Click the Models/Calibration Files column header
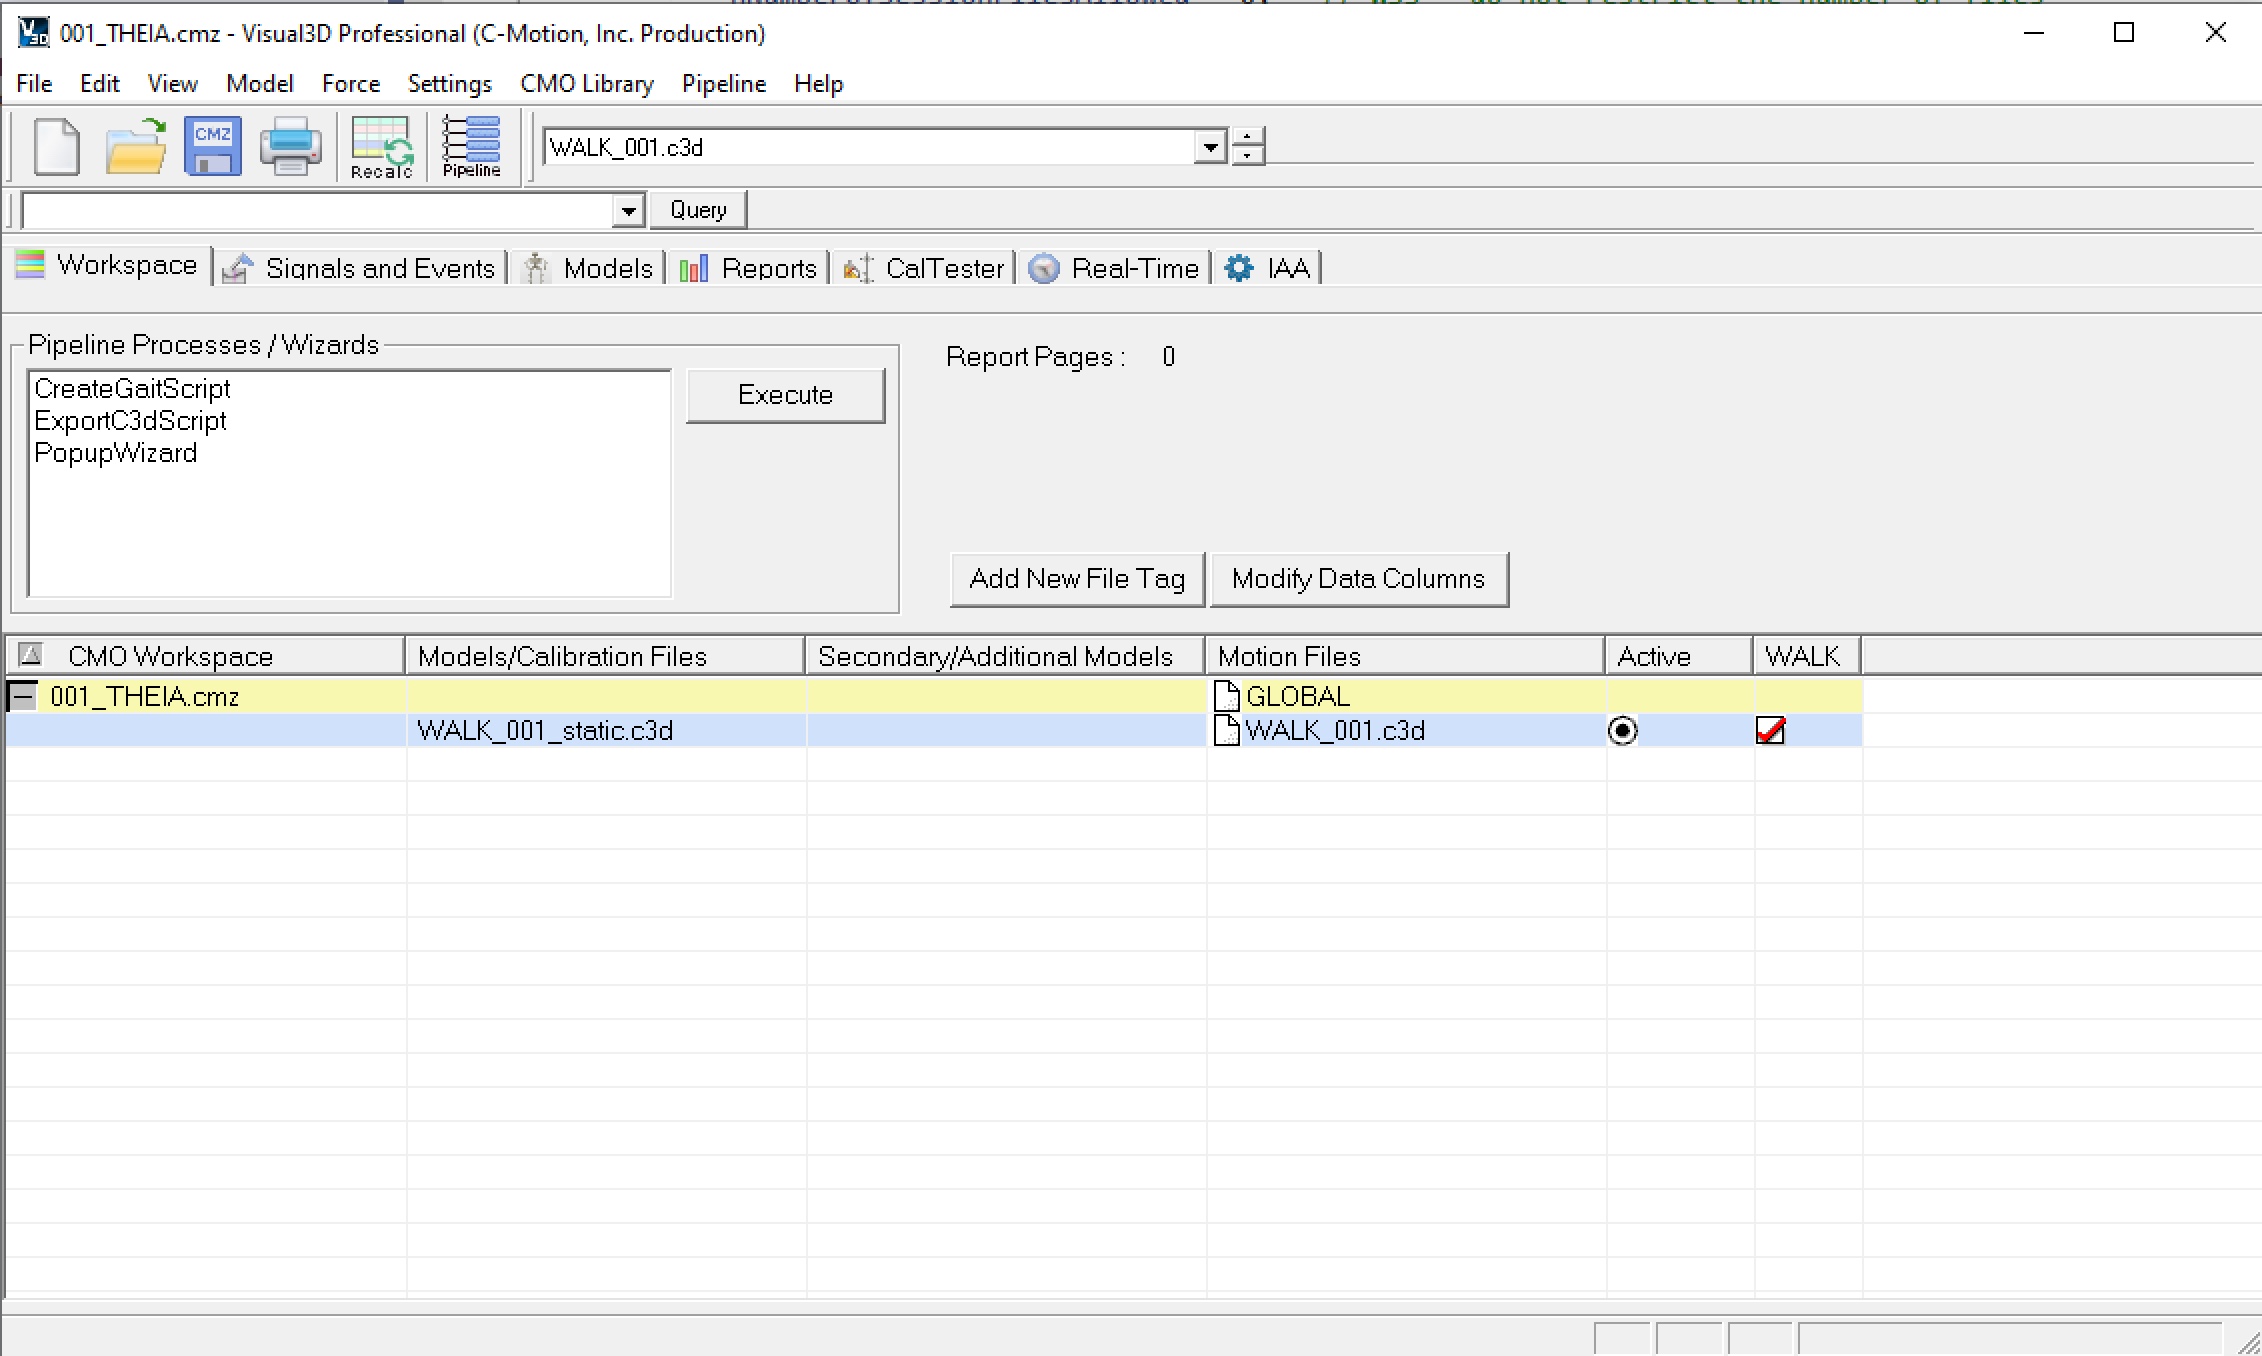2262x1356 pixels. click(x=605, y=656)
